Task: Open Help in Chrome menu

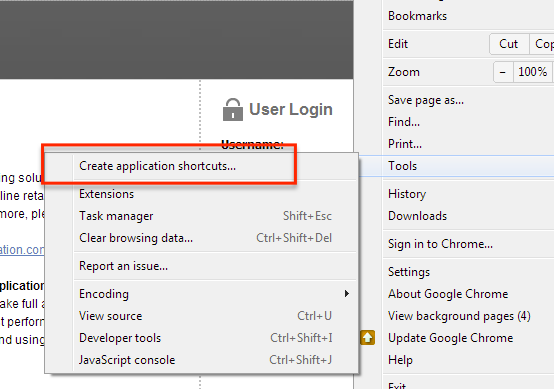Action: coord(468,360)
